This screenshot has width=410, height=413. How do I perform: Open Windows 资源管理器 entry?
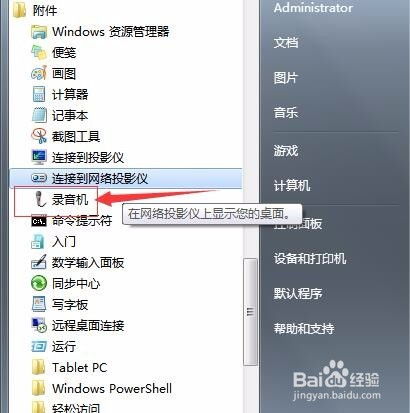100,32
